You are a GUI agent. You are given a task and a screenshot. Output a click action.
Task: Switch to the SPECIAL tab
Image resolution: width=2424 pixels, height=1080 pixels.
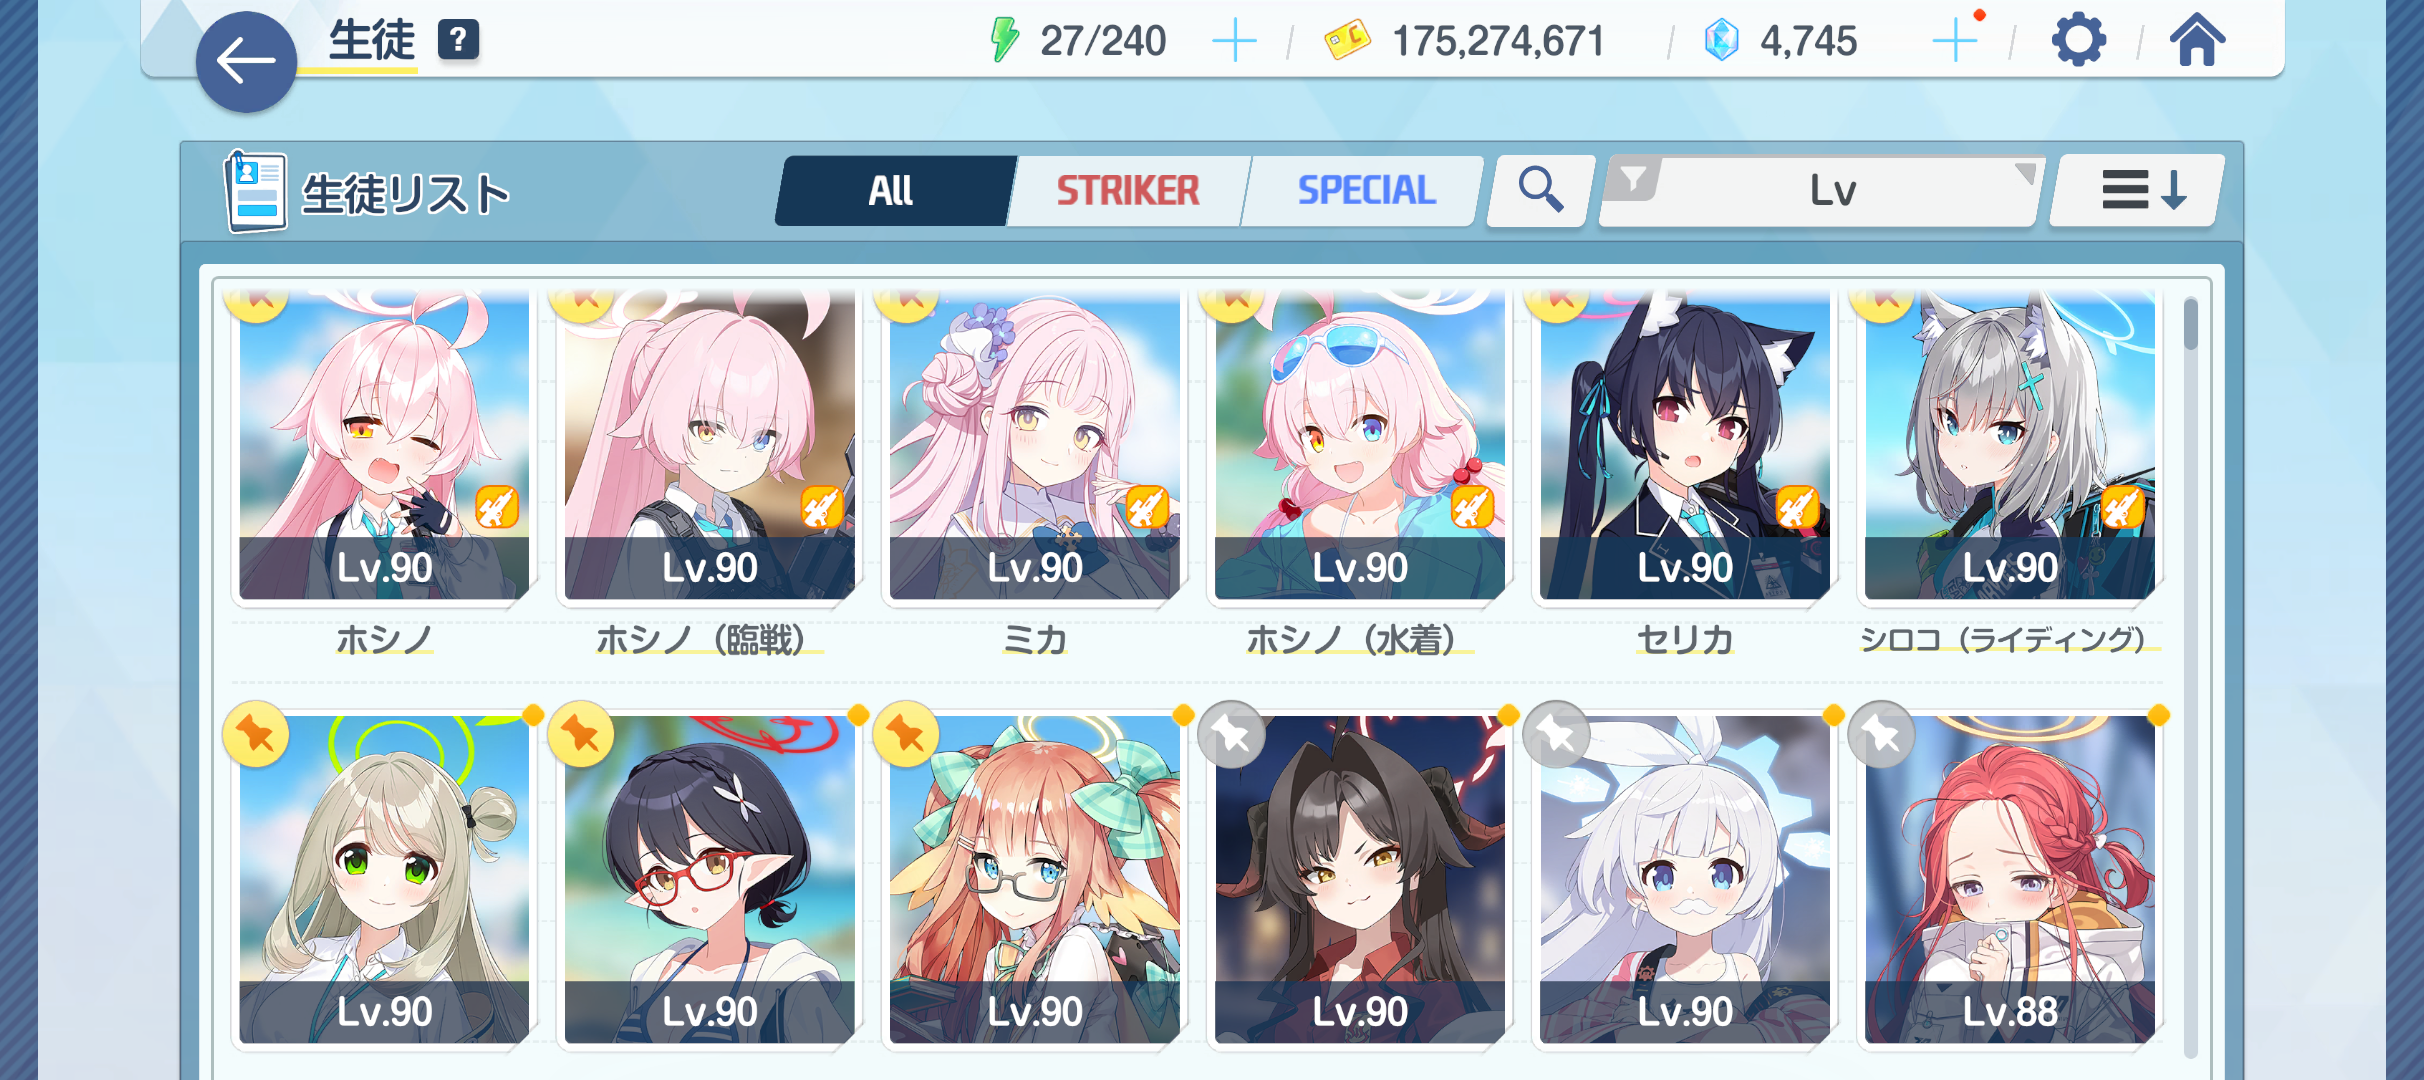[x=1366, y=190]
